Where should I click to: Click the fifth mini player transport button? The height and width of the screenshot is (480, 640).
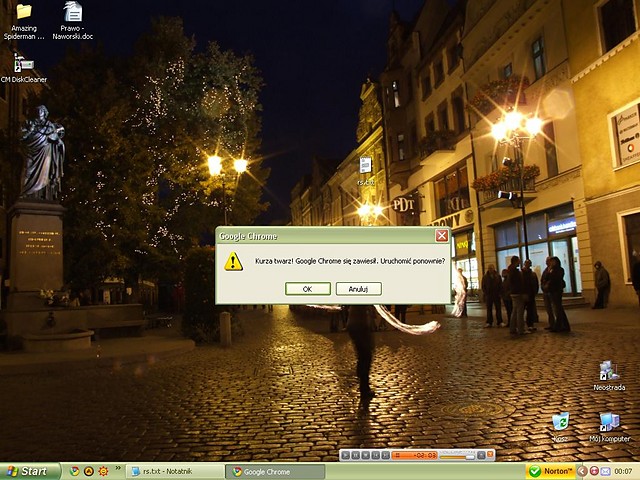[386, 455]
